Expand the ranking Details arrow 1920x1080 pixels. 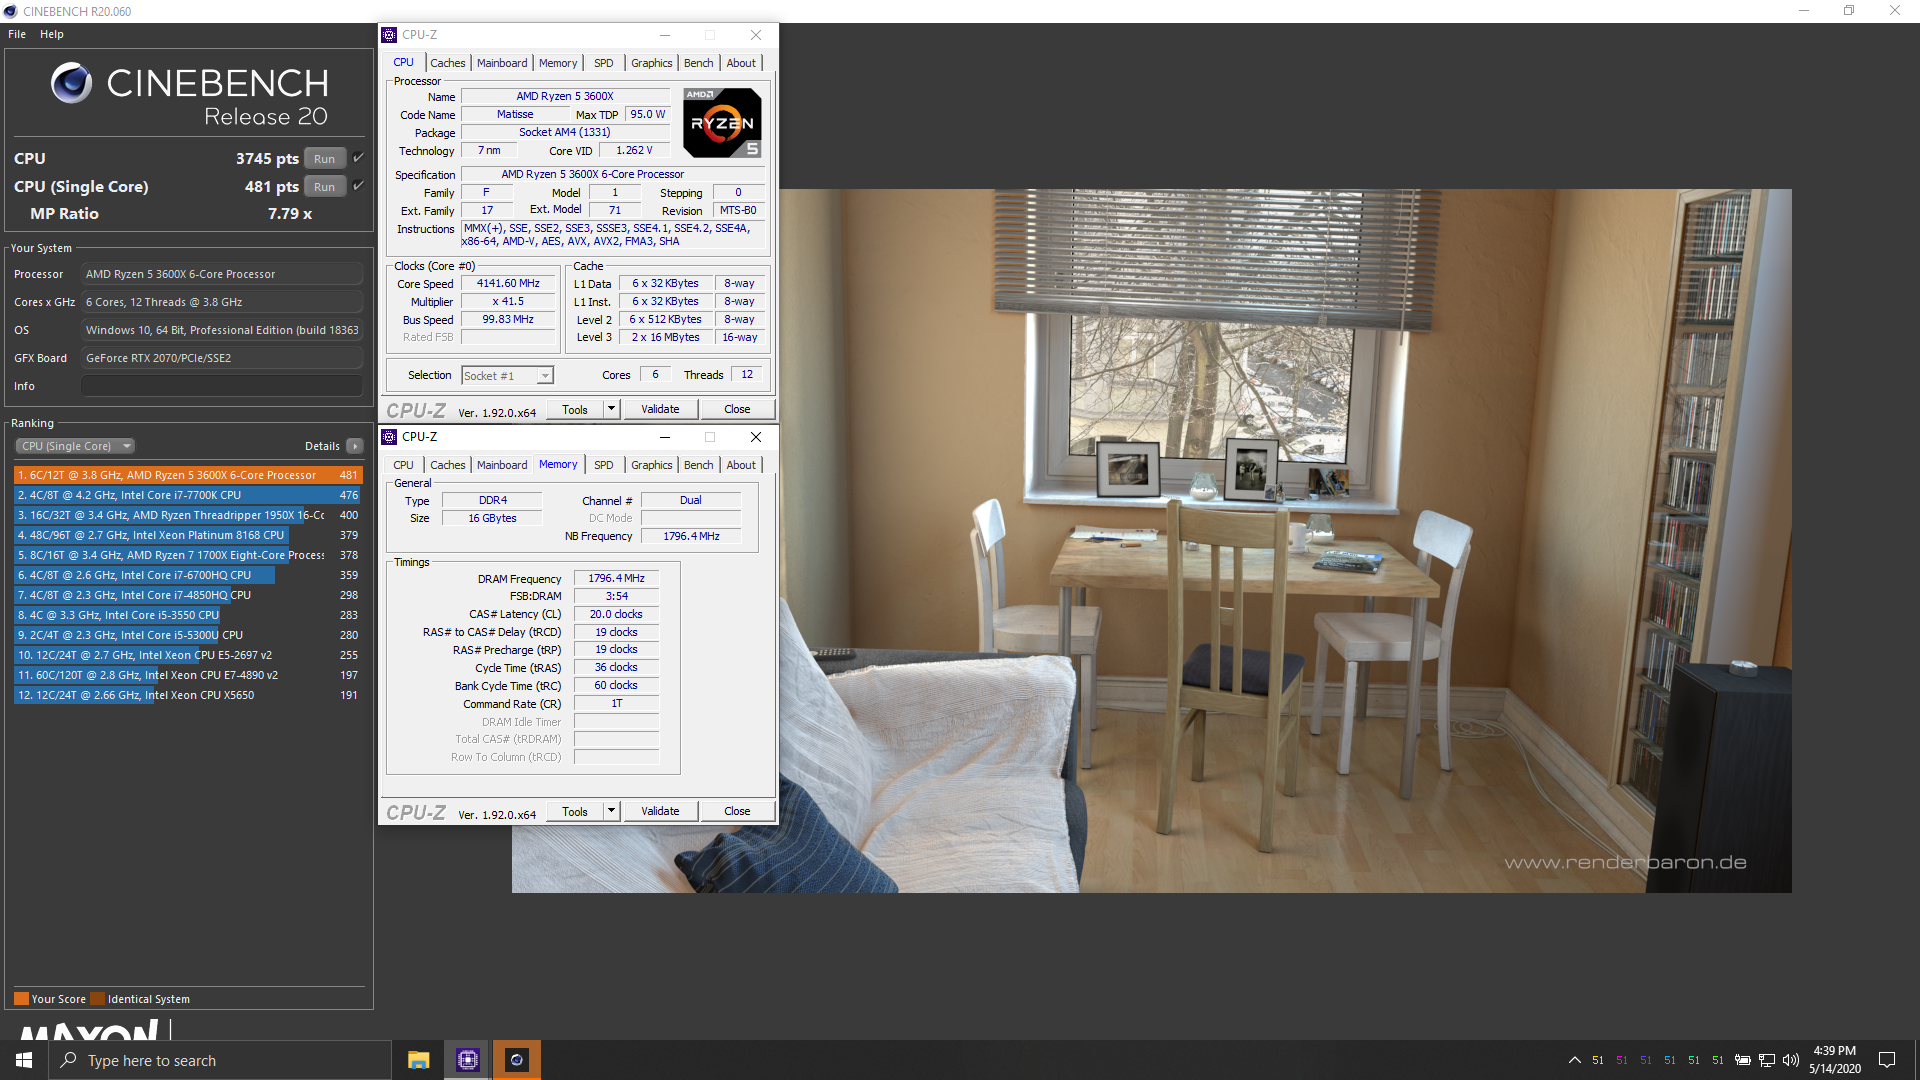click(x=355, y=446)
